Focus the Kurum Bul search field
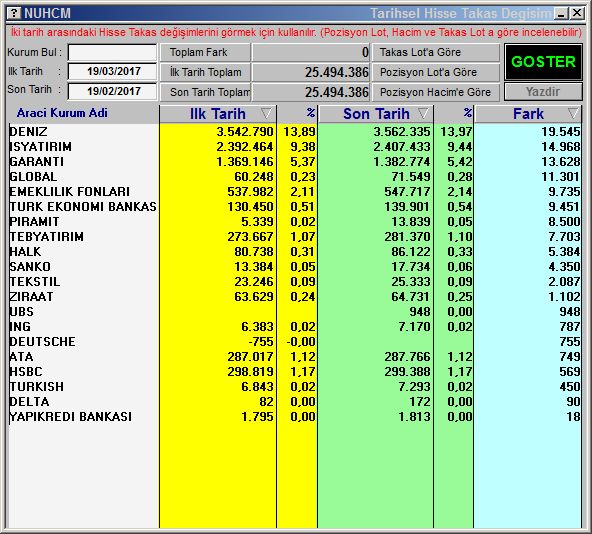The height and width of the screenshot is (534, 592). [112, 52]
